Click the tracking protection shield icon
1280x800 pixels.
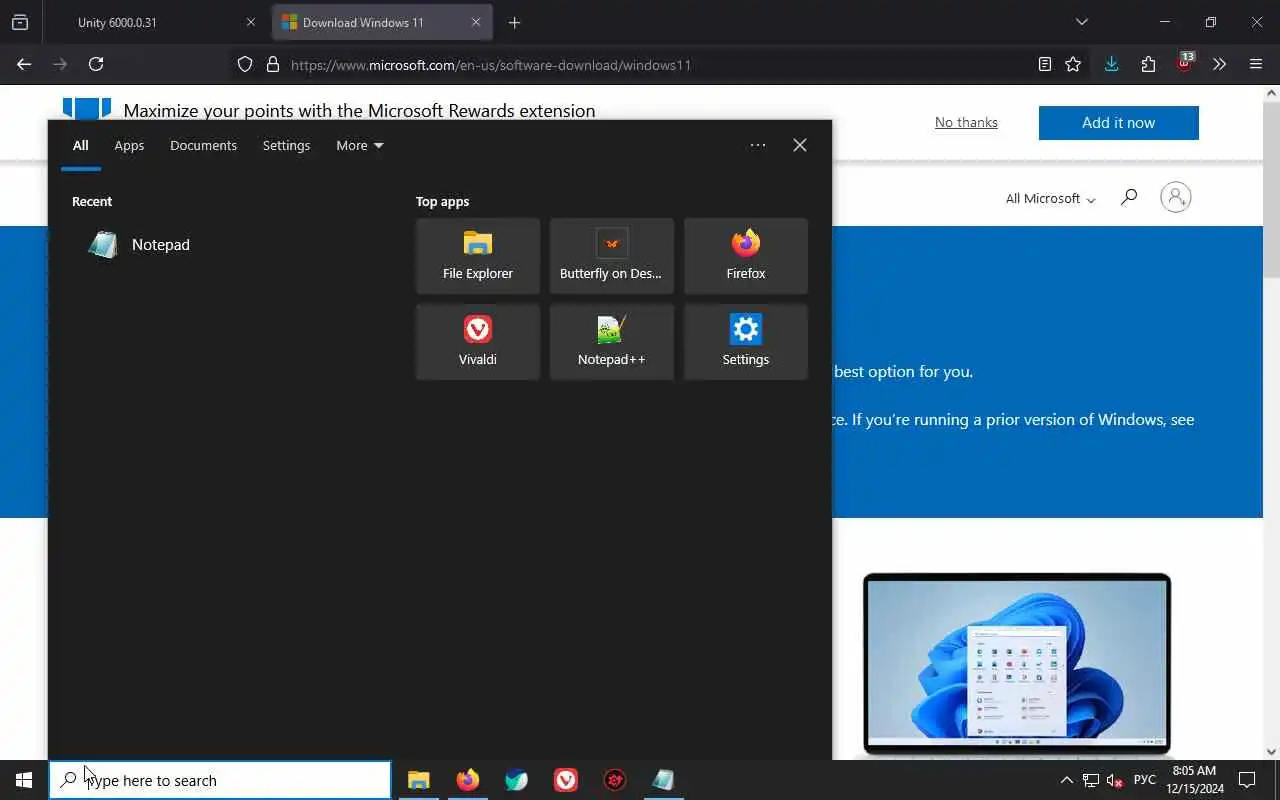pos(245,65)
